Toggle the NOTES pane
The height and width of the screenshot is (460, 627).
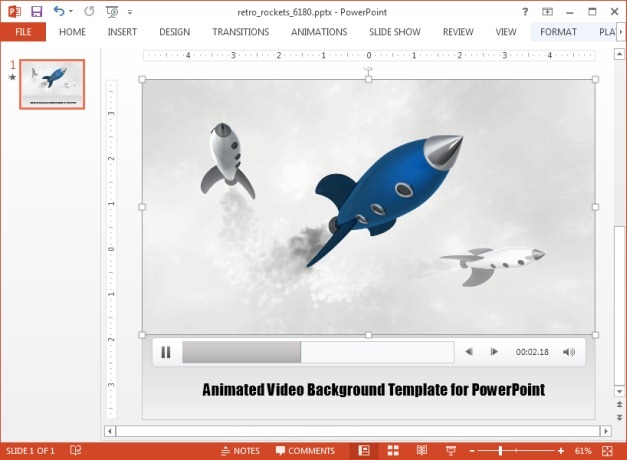pyautogui.click(x=240, y=451)
